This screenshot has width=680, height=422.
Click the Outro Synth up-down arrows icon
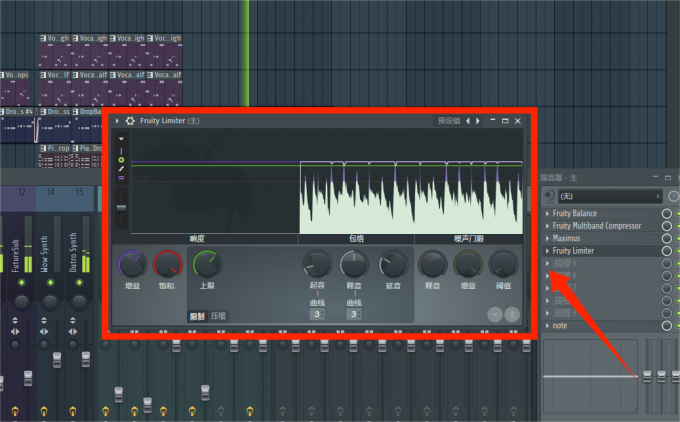(73, 321)
